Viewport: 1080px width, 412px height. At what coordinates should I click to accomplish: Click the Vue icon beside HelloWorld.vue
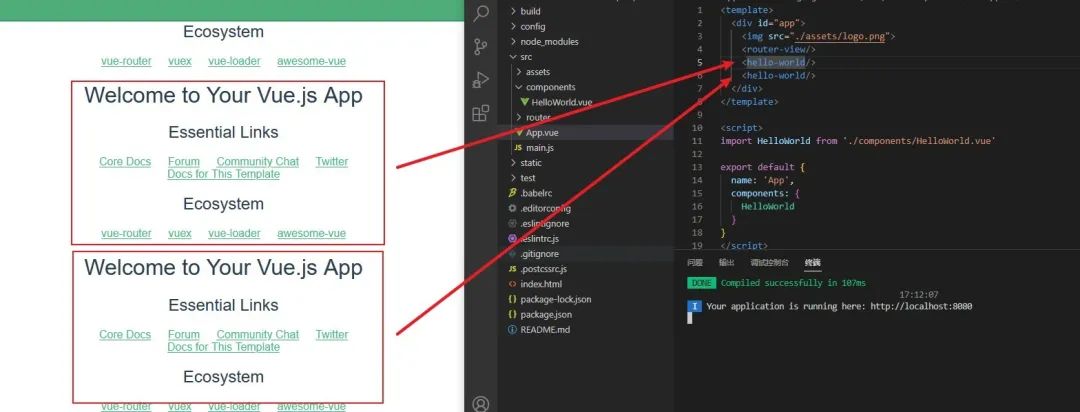pyautogui.click(x=525, y=102)
